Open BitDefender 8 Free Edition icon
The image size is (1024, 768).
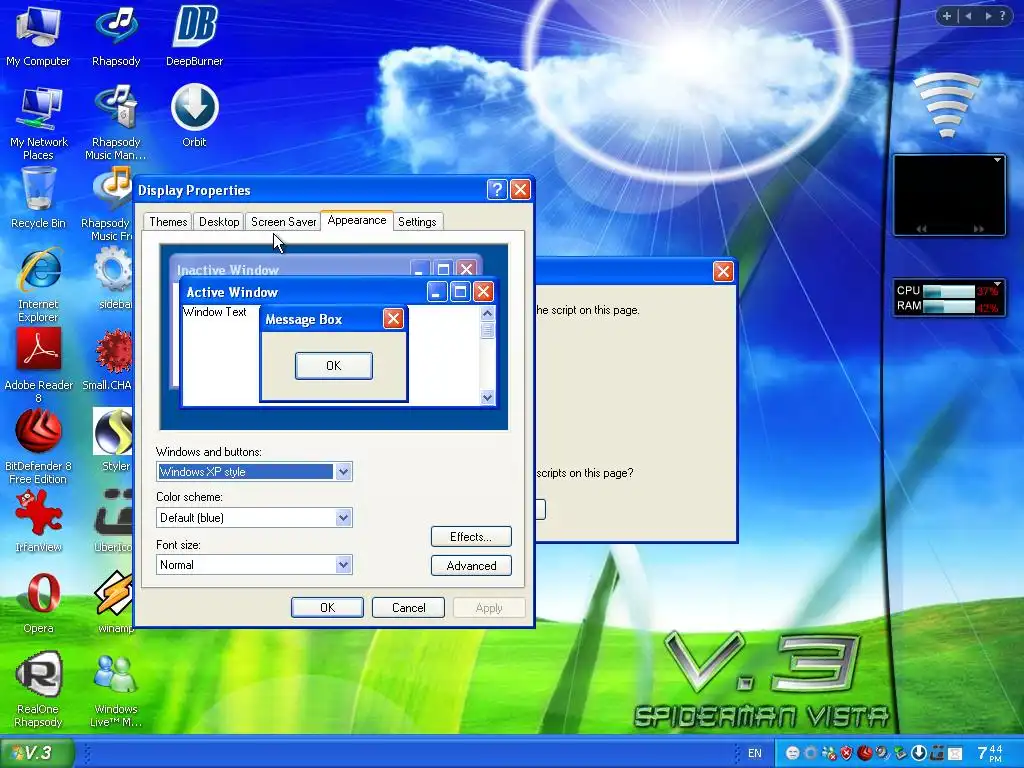38,447
